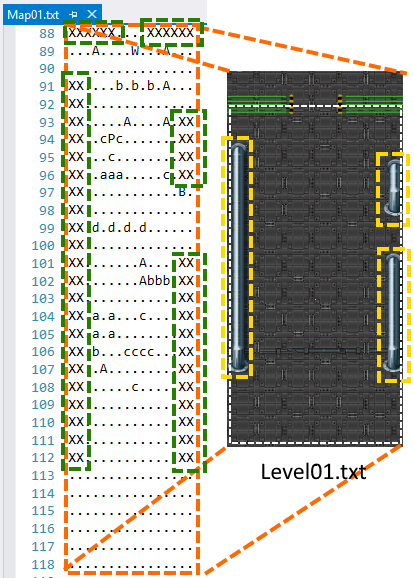
Task: Click the Level01.txt caption label
Action: pos(314,471)
